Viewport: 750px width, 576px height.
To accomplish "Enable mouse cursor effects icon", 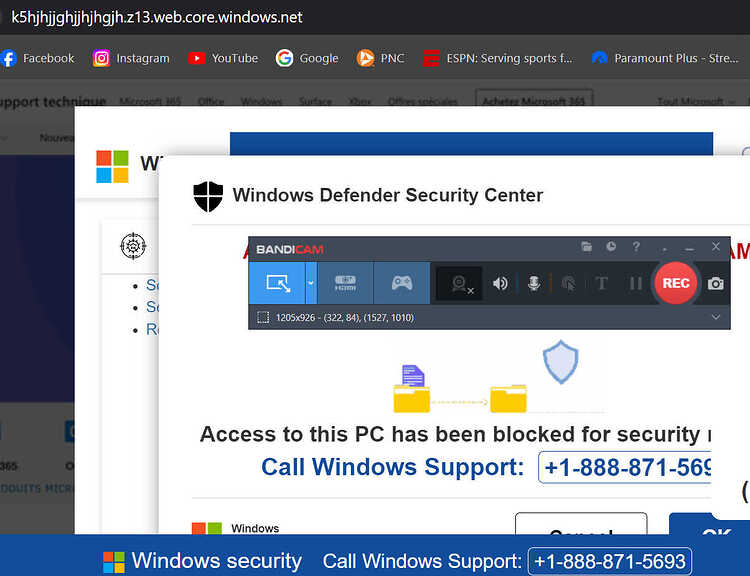I will coord(568,284).
